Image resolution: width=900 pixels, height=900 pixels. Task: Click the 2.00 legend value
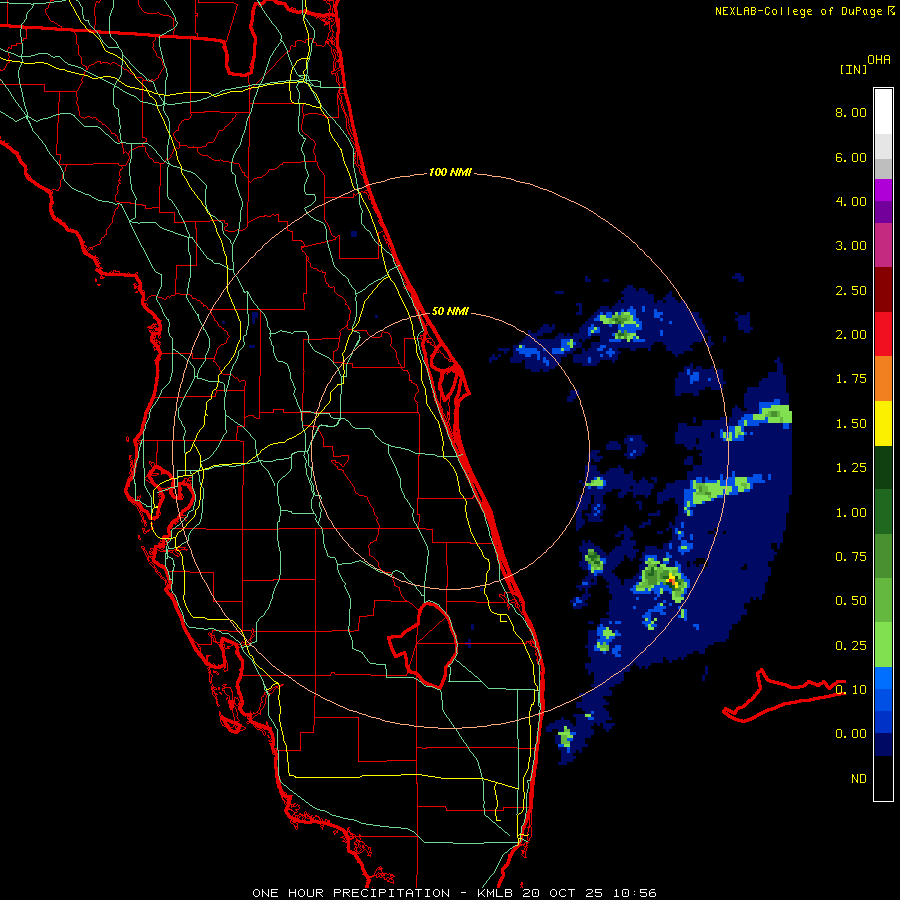pos(851,335)
